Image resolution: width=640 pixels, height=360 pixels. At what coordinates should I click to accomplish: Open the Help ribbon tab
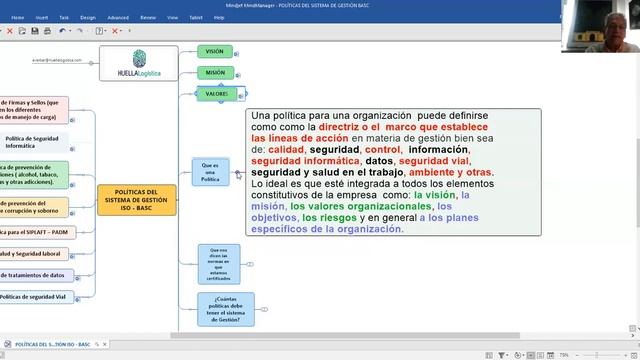click(219, 18)
